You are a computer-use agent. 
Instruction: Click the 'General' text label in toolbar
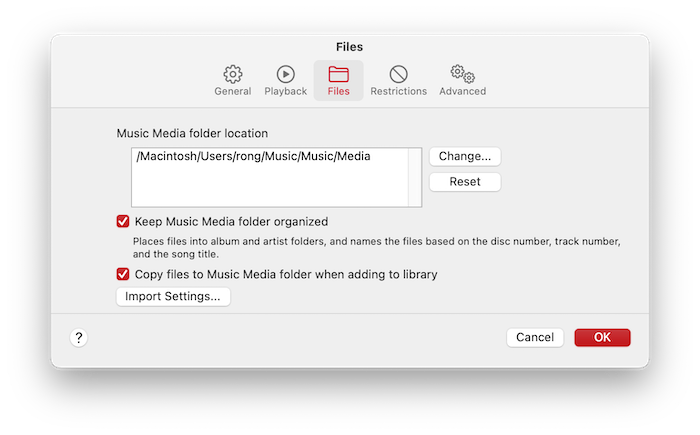tap(233, 91)
